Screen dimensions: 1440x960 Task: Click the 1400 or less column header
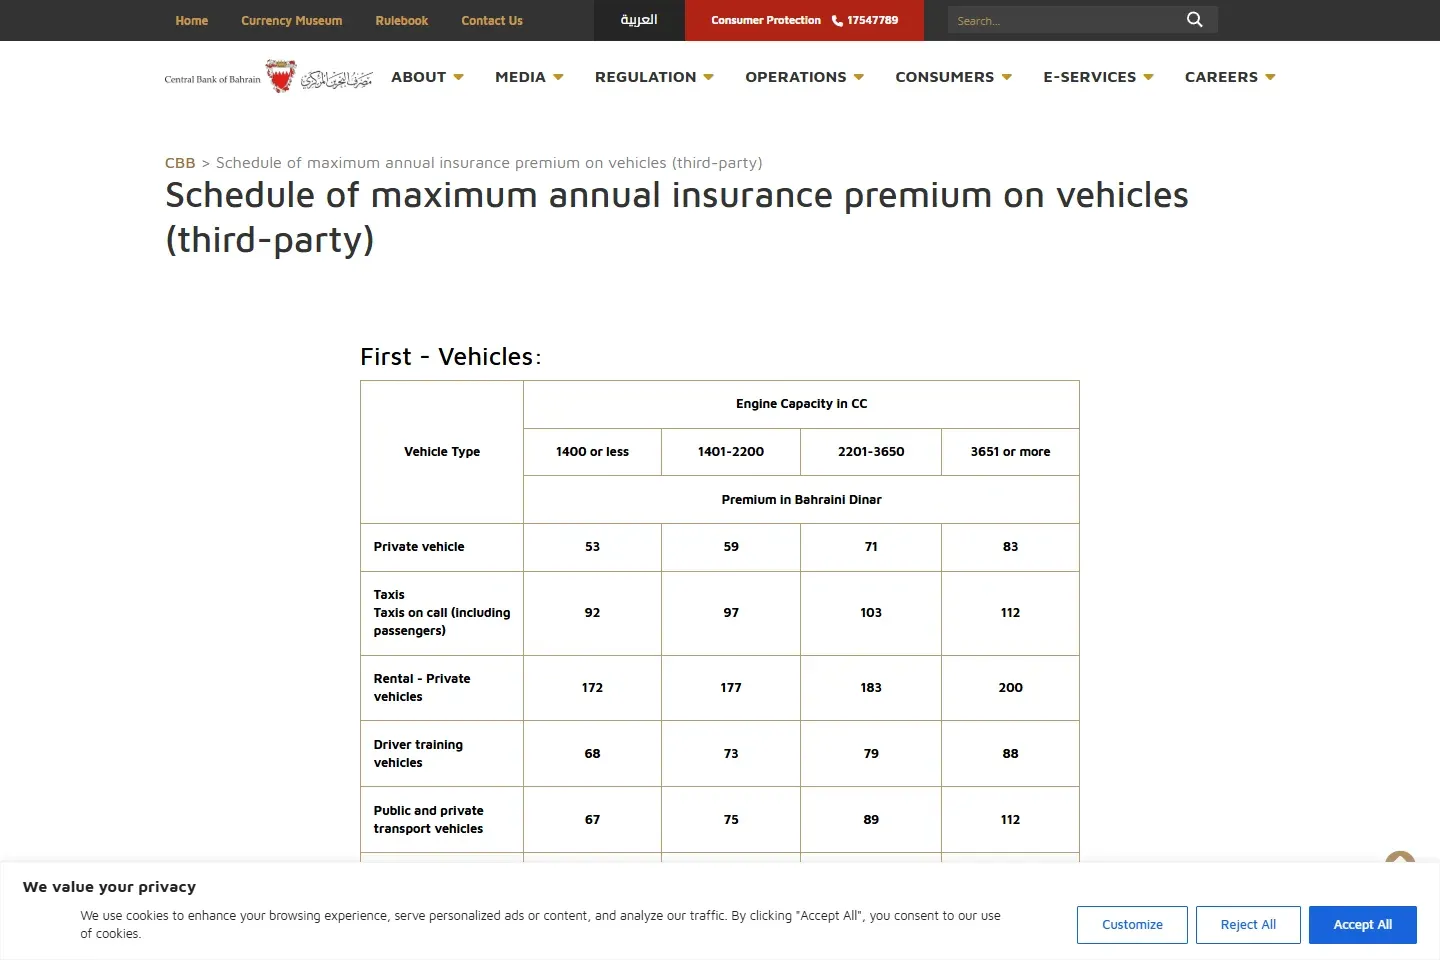[592, 452]
